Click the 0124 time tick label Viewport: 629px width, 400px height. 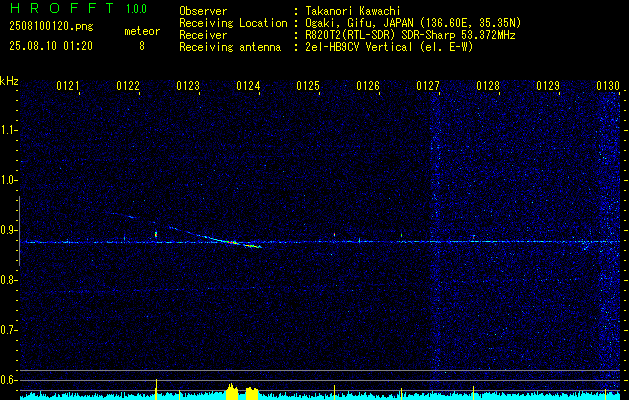248,86
